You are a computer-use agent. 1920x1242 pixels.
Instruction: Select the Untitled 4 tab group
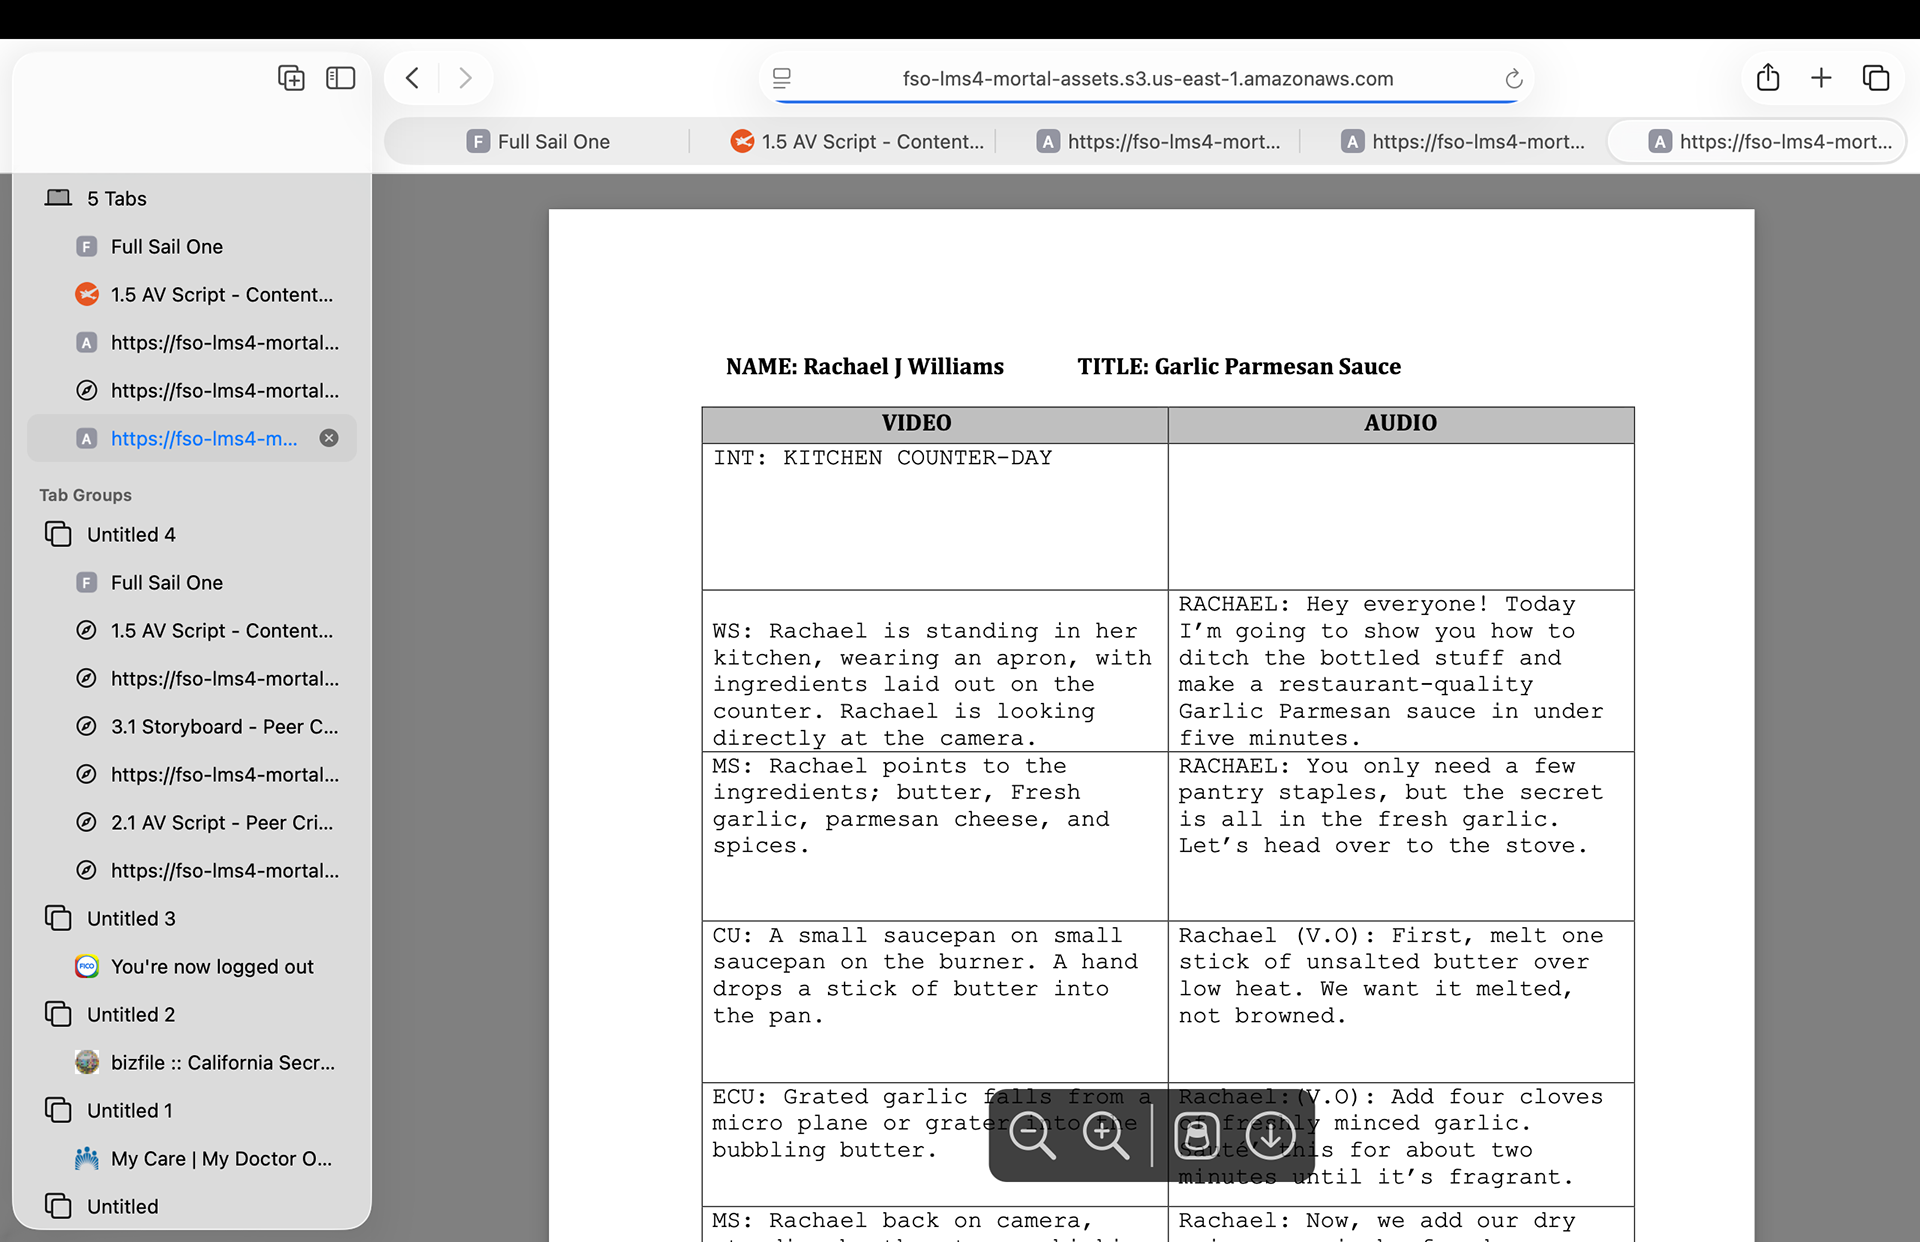[x=131, y=534]
